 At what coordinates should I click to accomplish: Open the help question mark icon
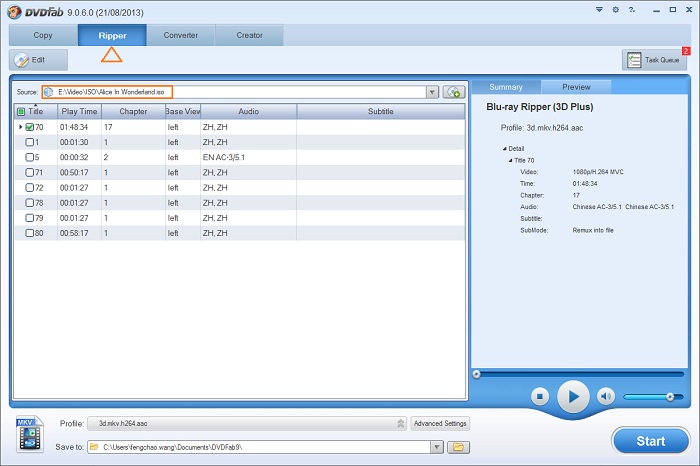click(x=632, y=9)
